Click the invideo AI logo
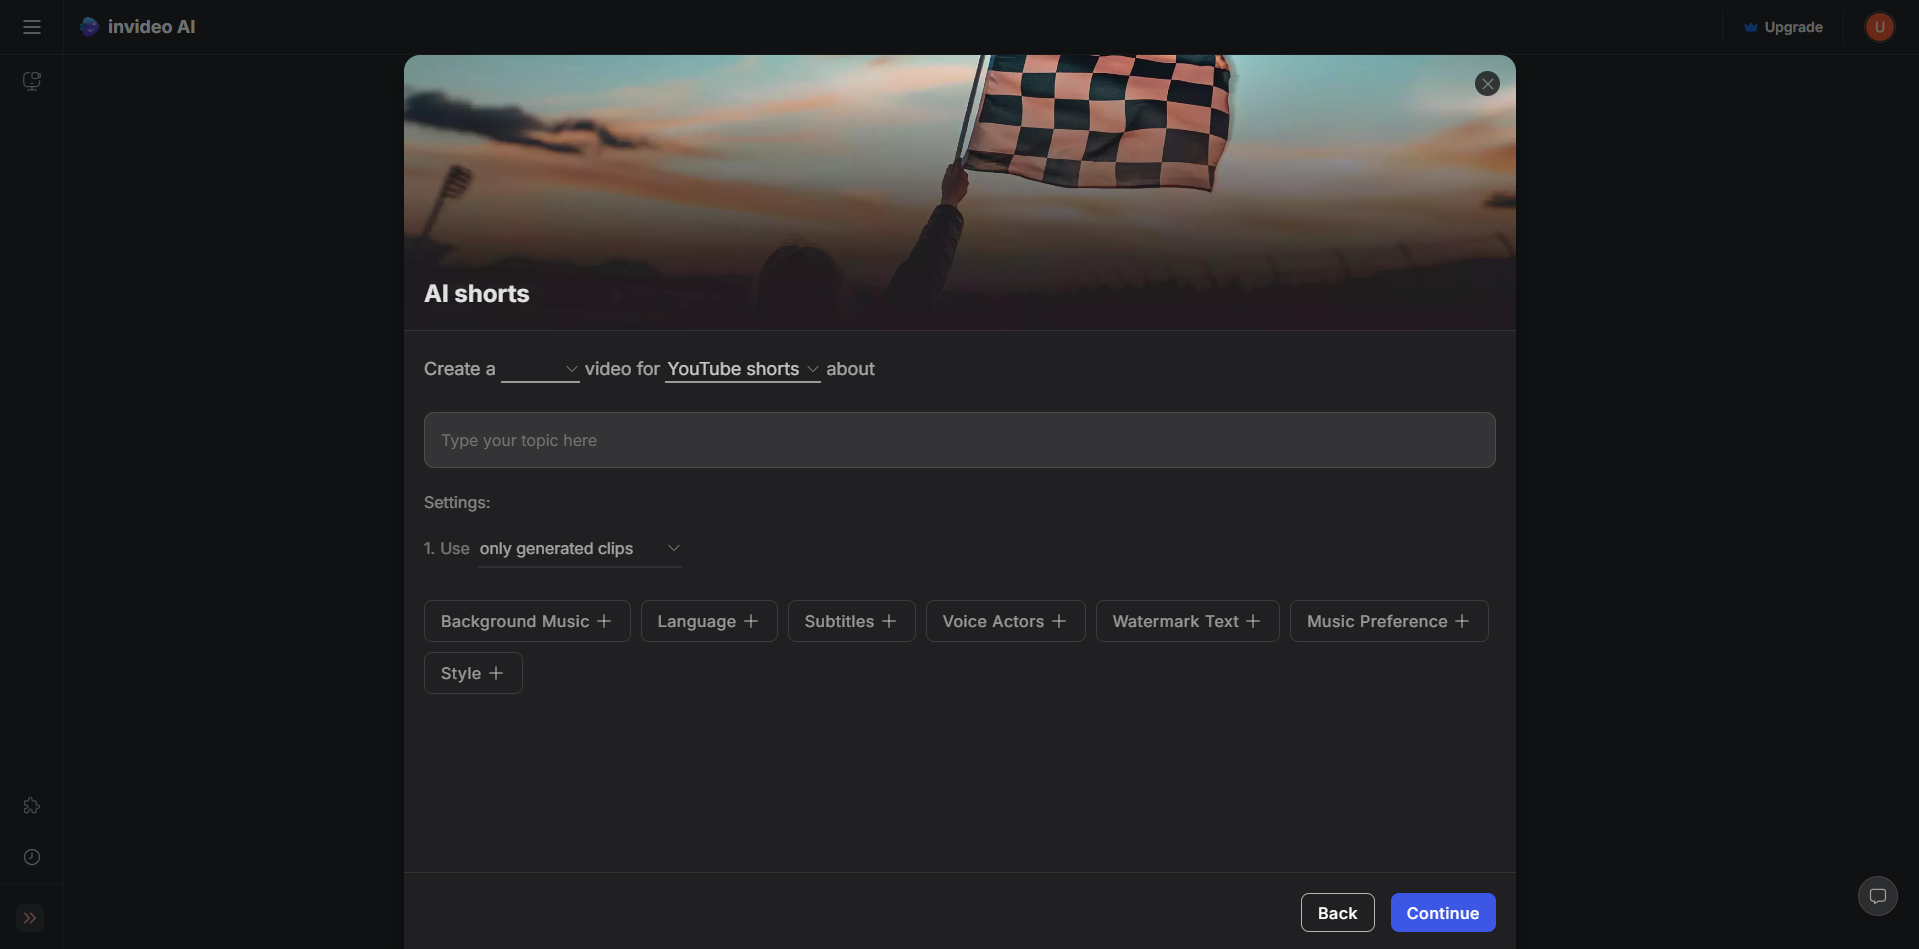 tap(137, 27)
